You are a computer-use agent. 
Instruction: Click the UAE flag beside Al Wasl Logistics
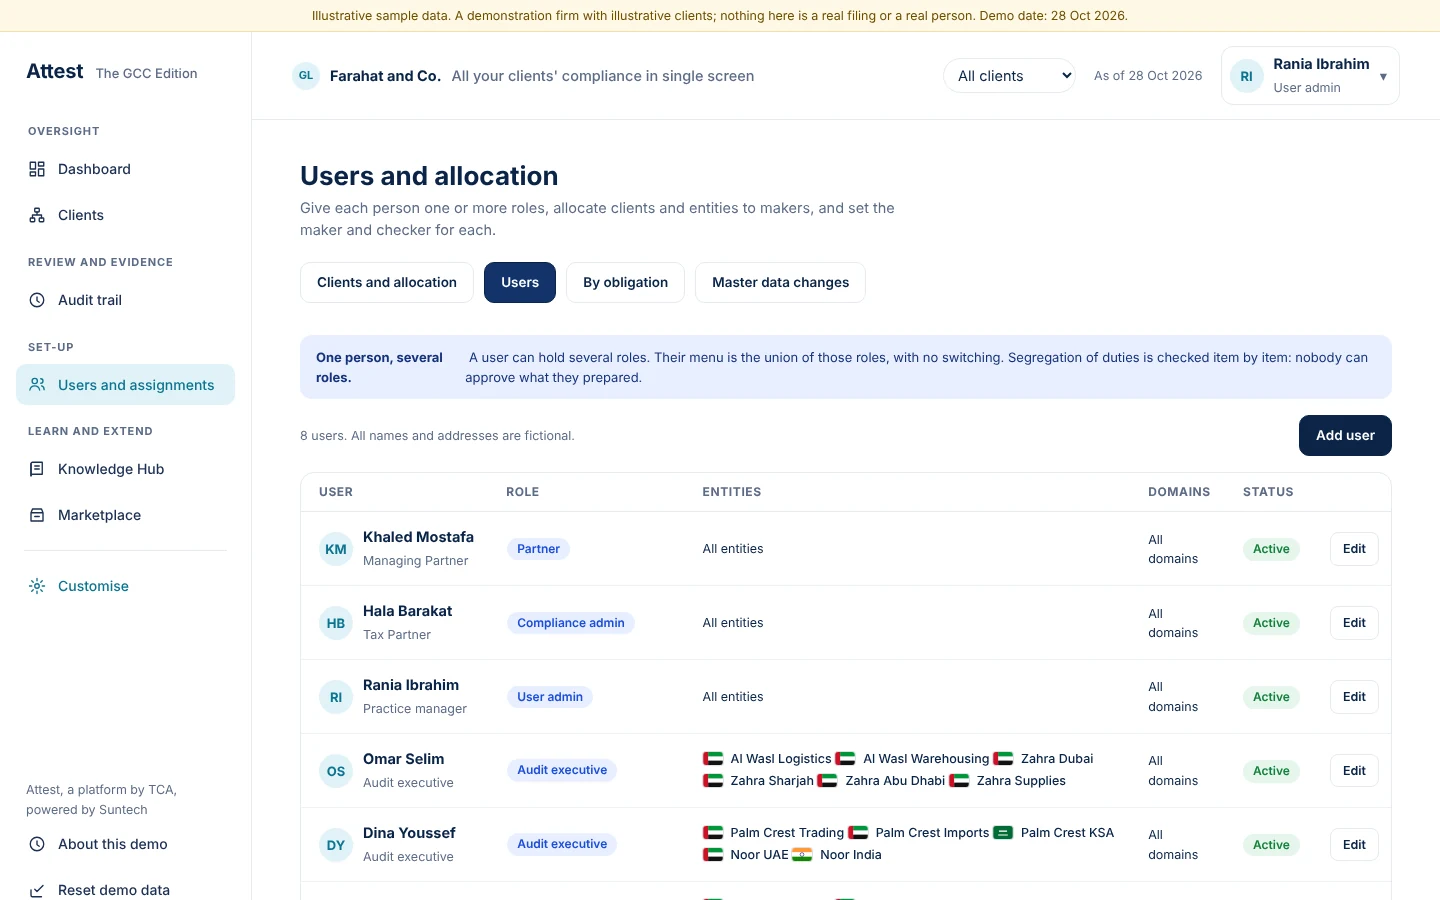tap(713, 759)
